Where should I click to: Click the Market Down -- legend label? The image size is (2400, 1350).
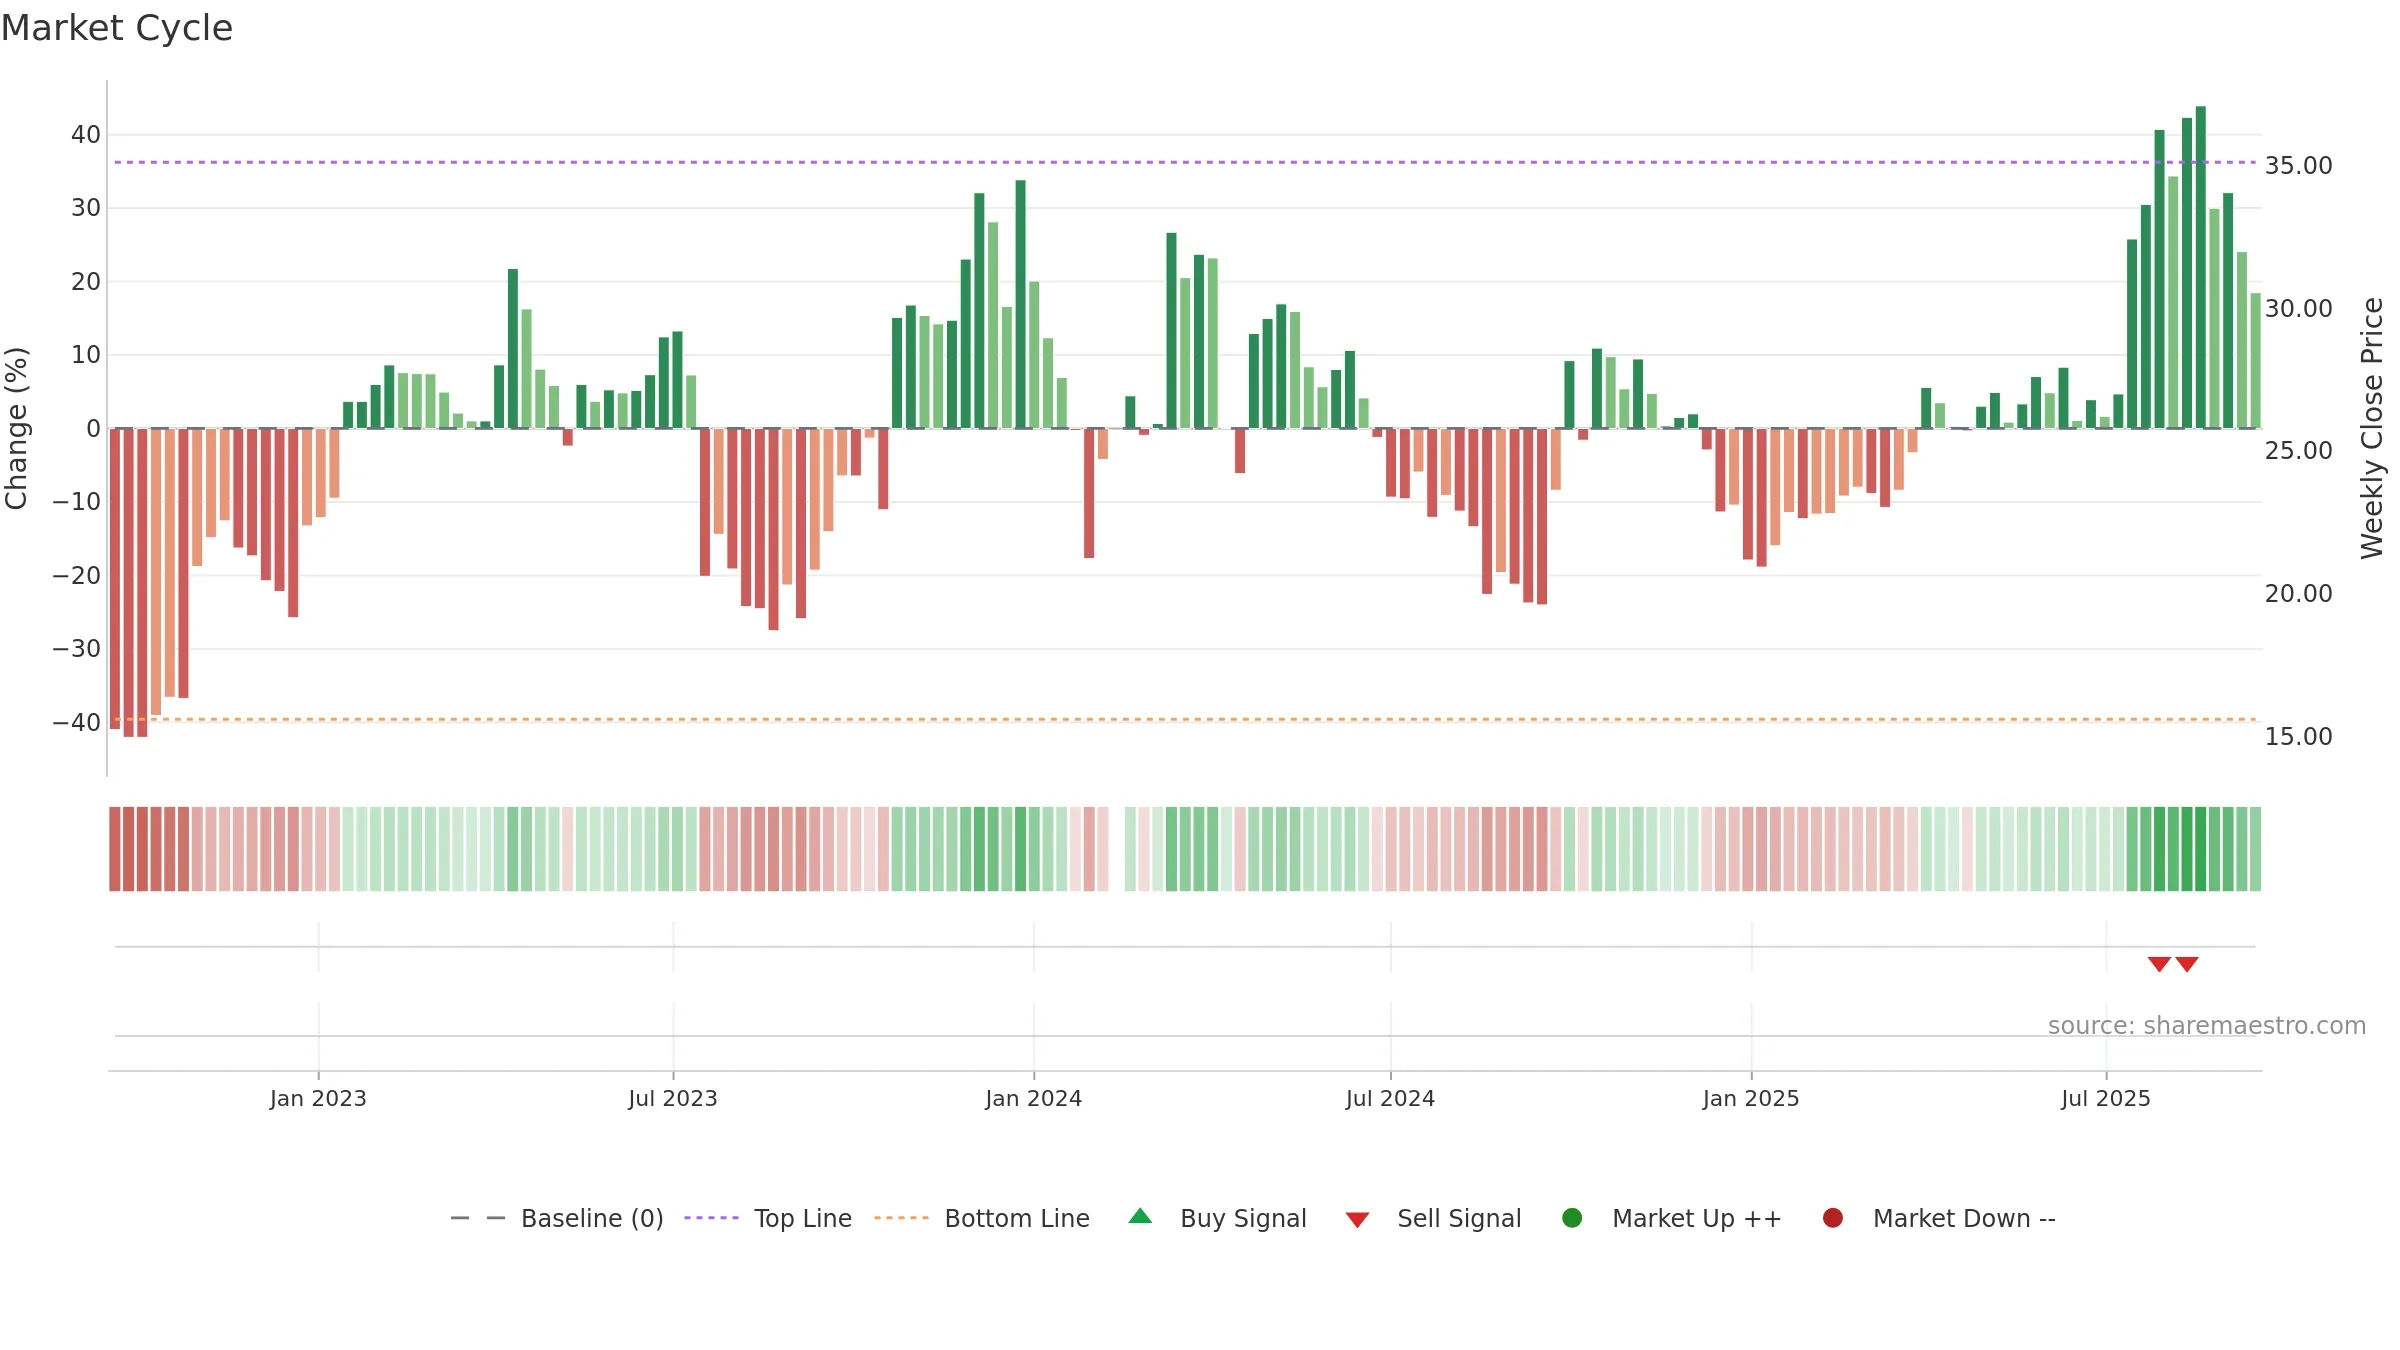[1964, 1218]
